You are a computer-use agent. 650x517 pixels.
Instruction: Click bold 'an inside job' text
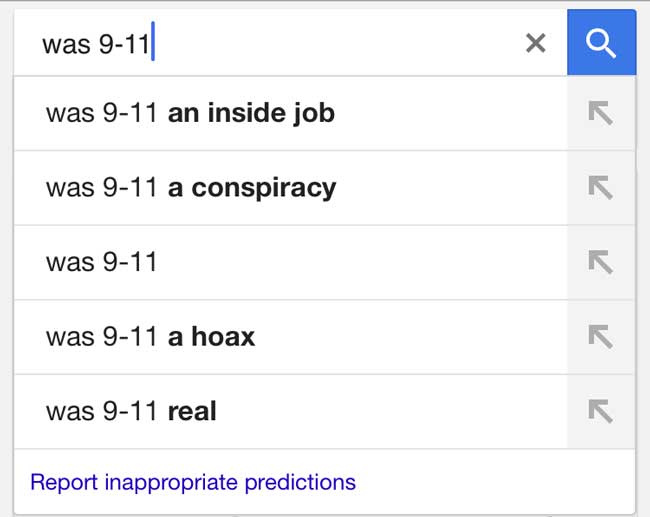(251, 113)
